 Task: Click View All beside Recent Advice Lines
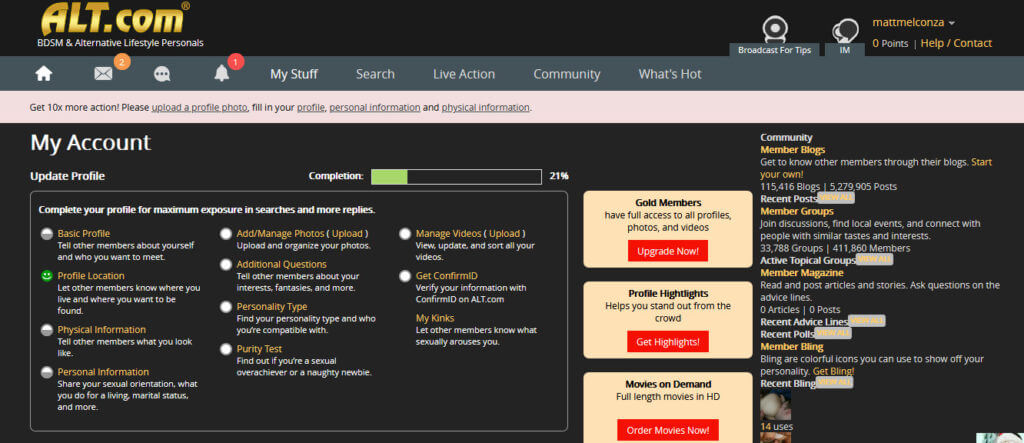coord(867,320)
